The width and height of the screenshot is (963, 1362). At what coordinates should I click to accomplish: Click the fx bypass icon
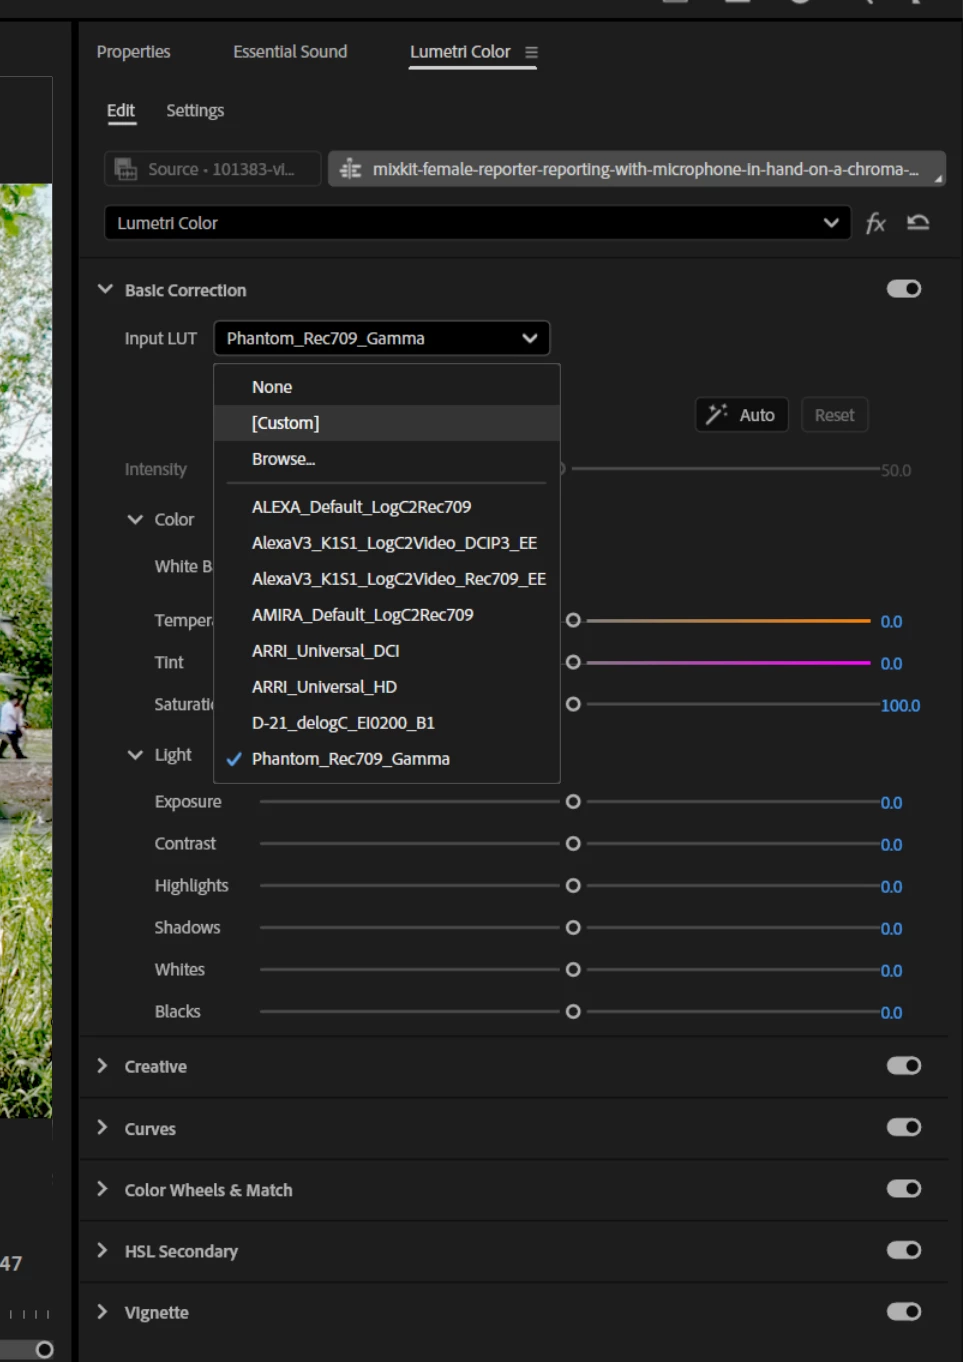coord(876,223)
